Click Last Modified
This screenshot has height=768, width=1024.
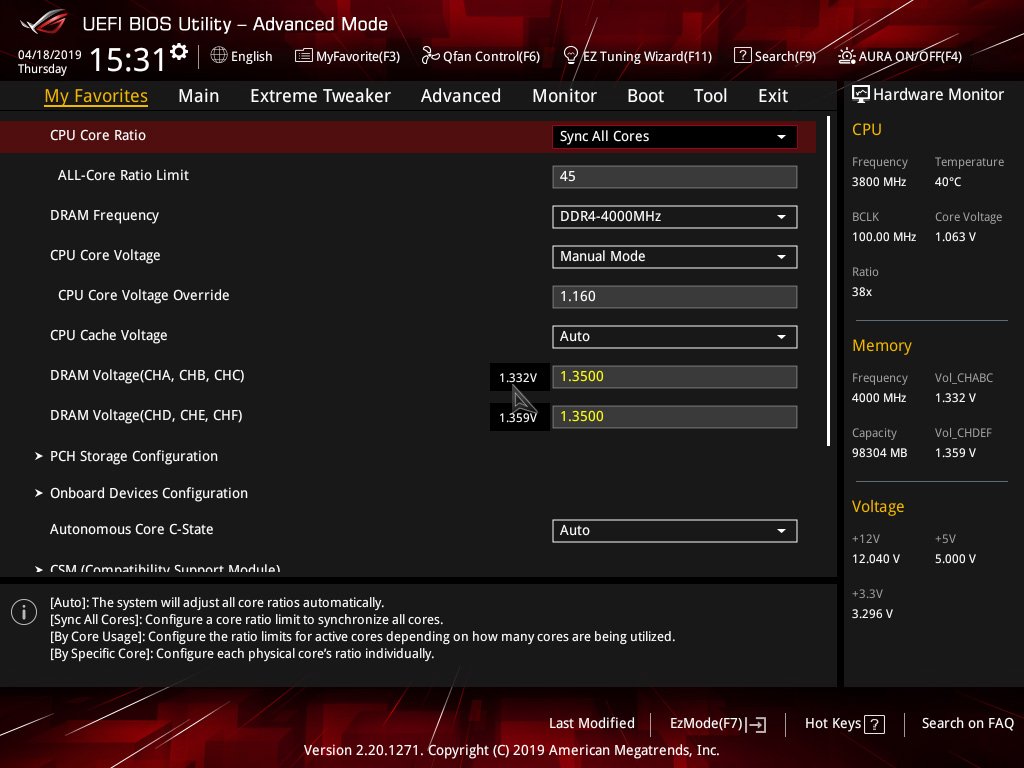(592, 724)
